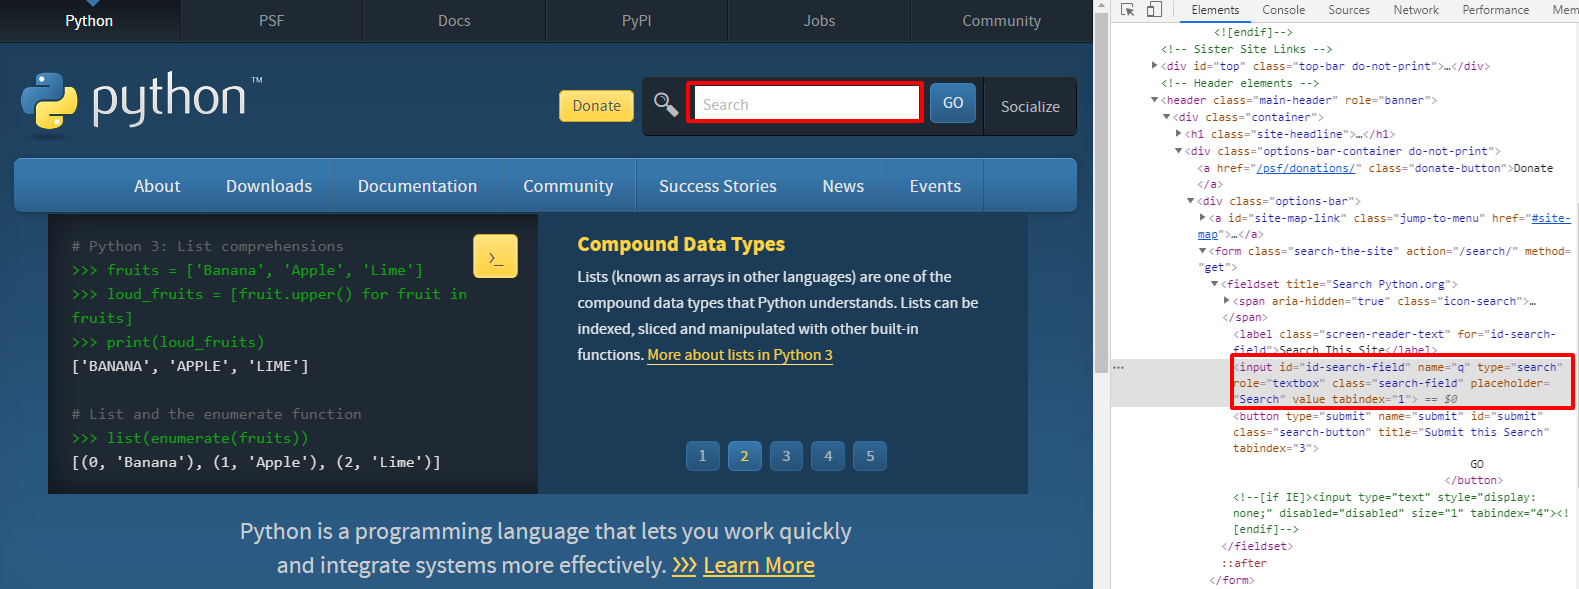The height and width of the screenshot is (589, 1579).
Task: Collapse the div class="options-bar" node
Action: point(1191,201)
